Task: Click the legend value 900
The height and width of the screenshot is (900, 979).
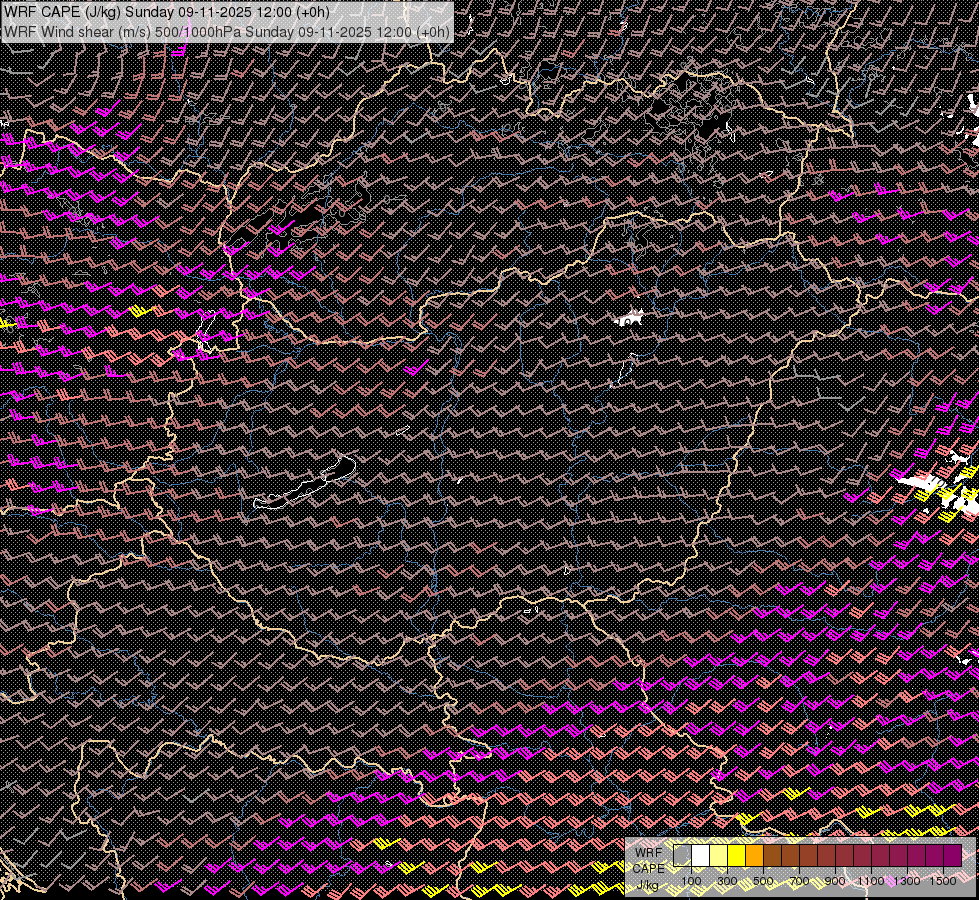Action: (x=835, y=881)
